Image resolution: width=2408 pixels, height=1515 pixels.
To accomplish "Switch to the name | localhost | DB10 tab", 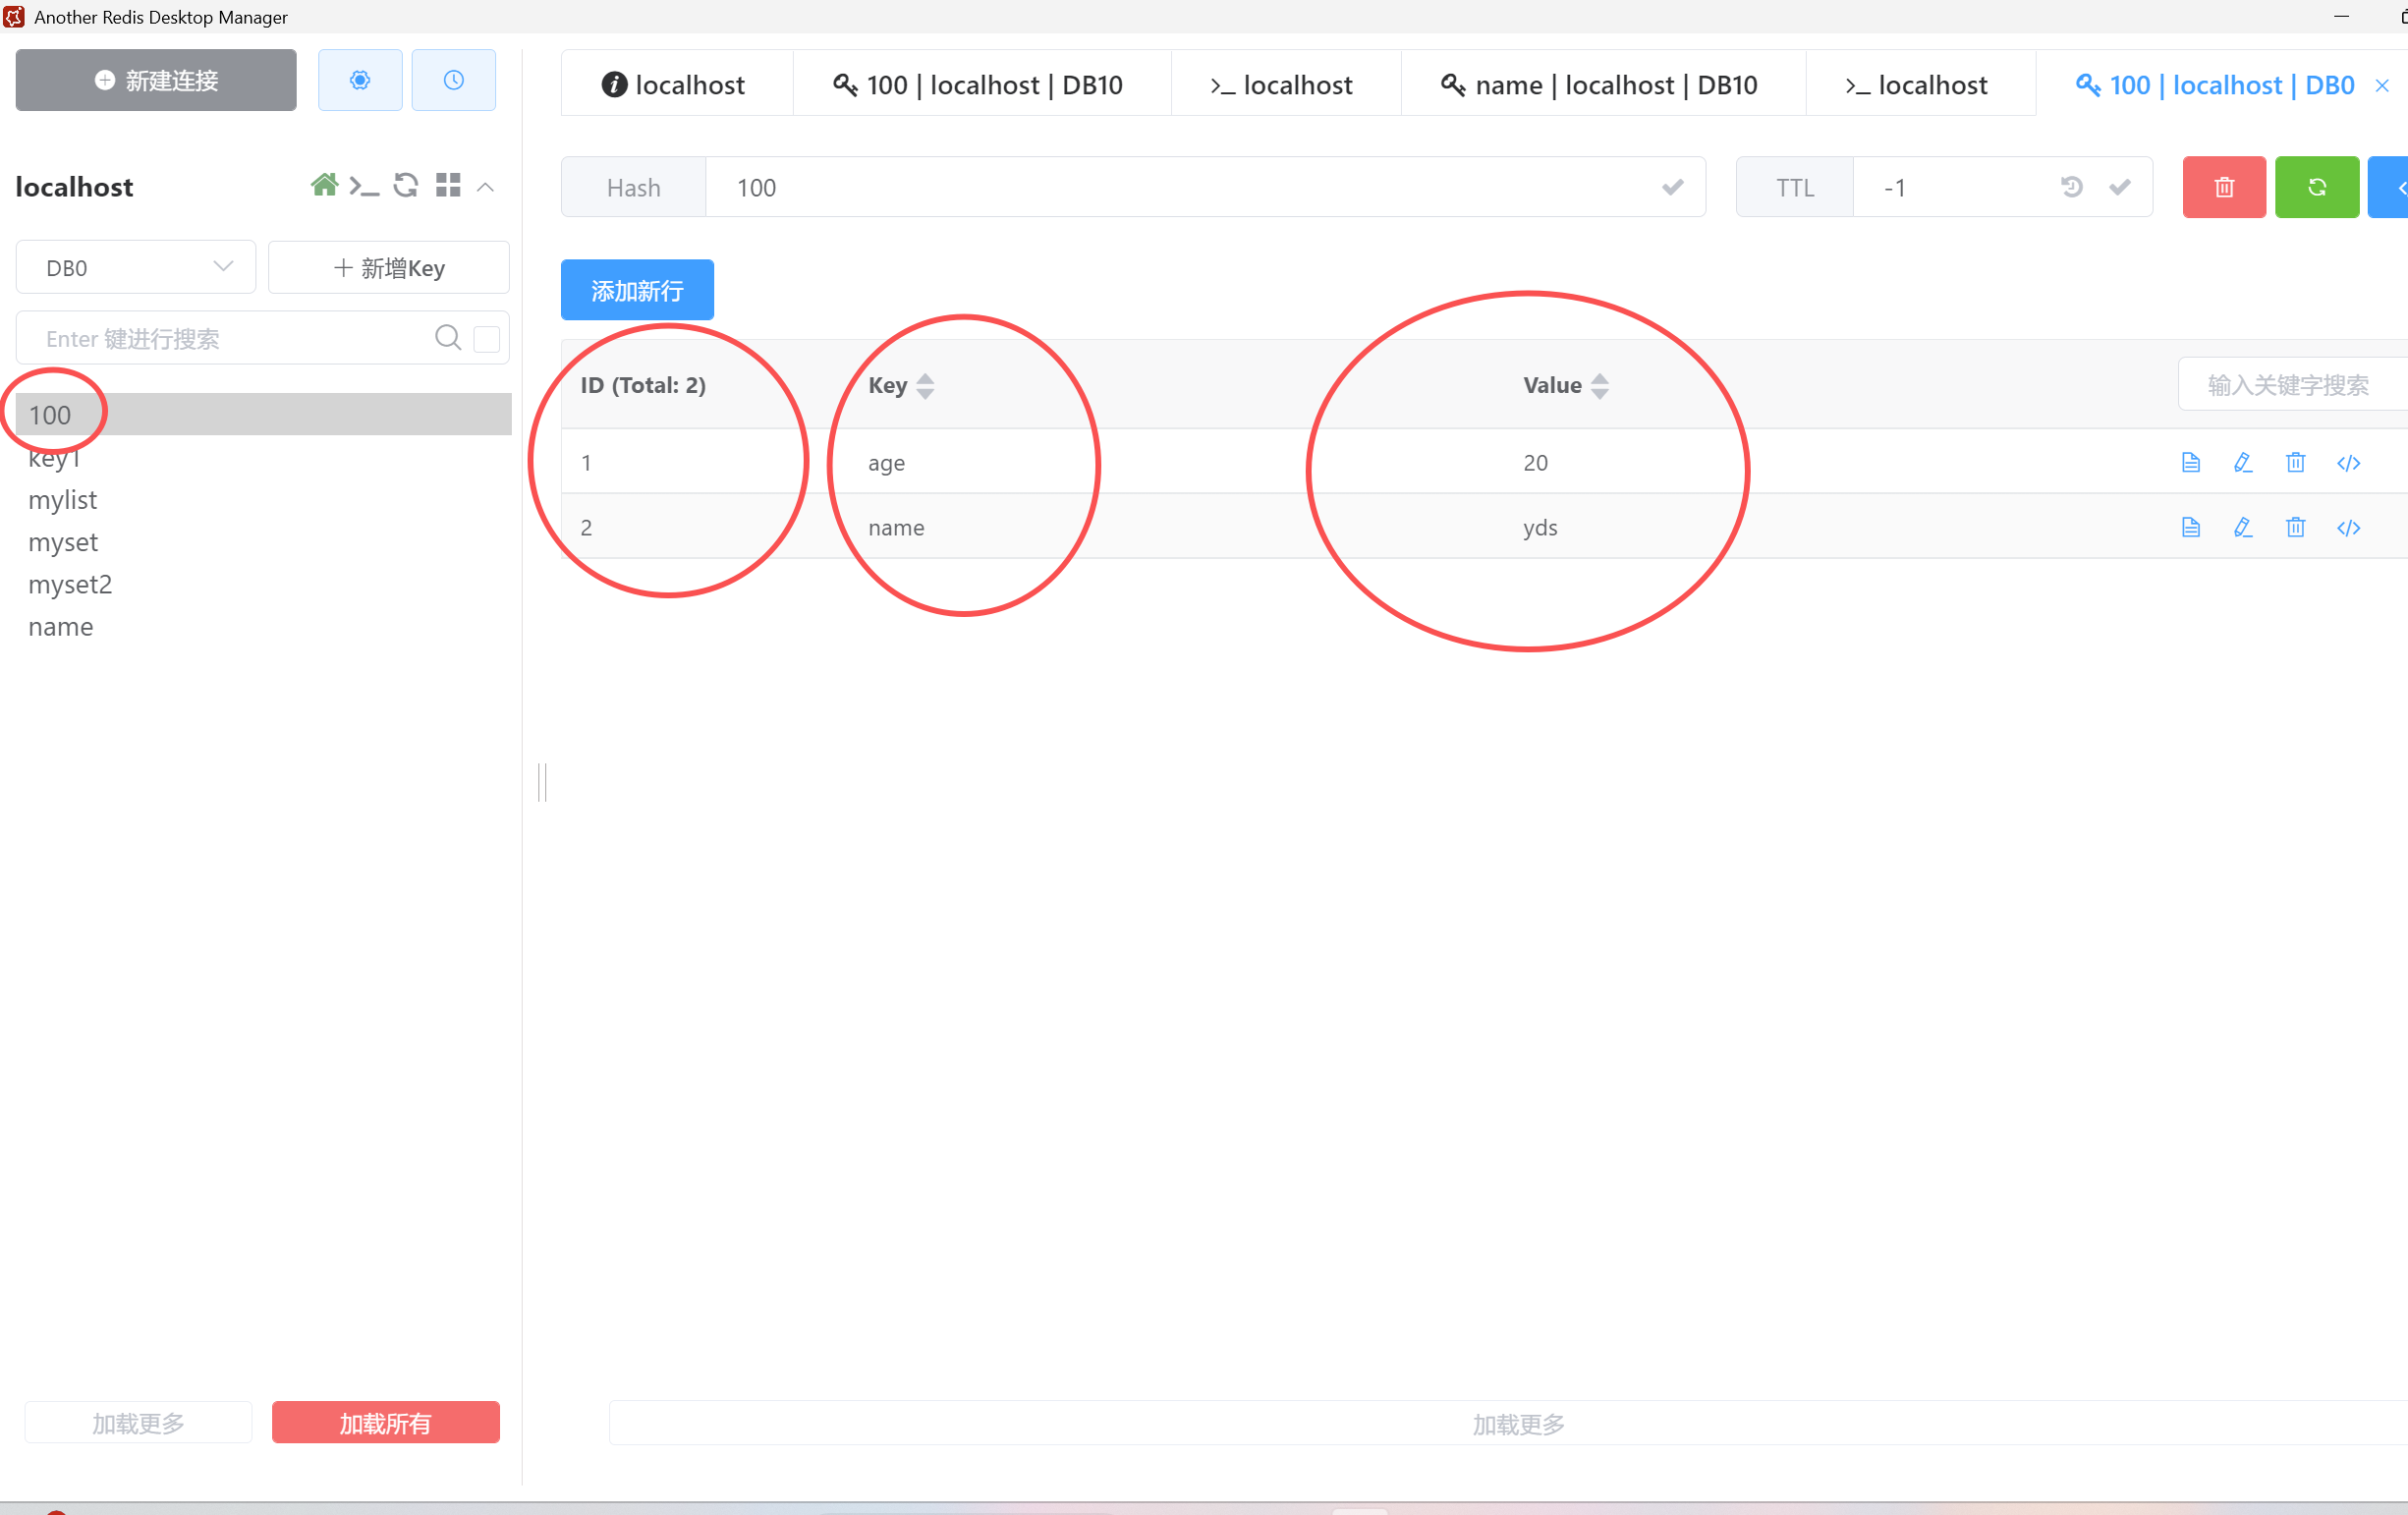I will tap(1602, 85).
